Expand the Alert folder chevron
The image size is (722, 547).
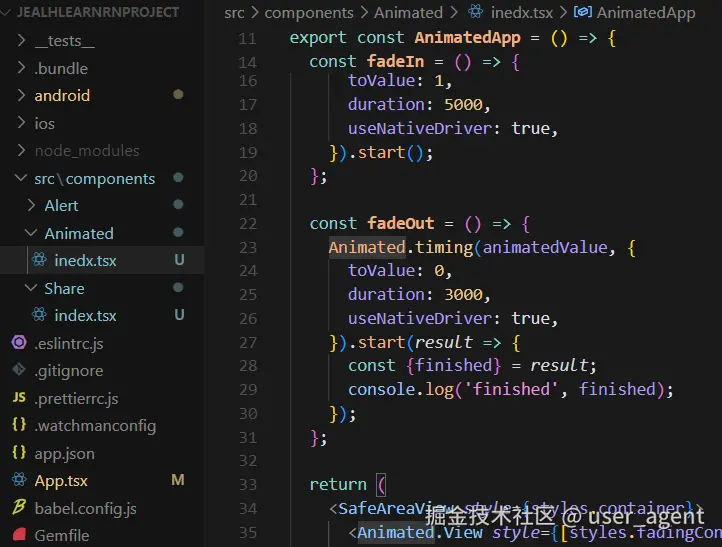(x=31, y=205)
